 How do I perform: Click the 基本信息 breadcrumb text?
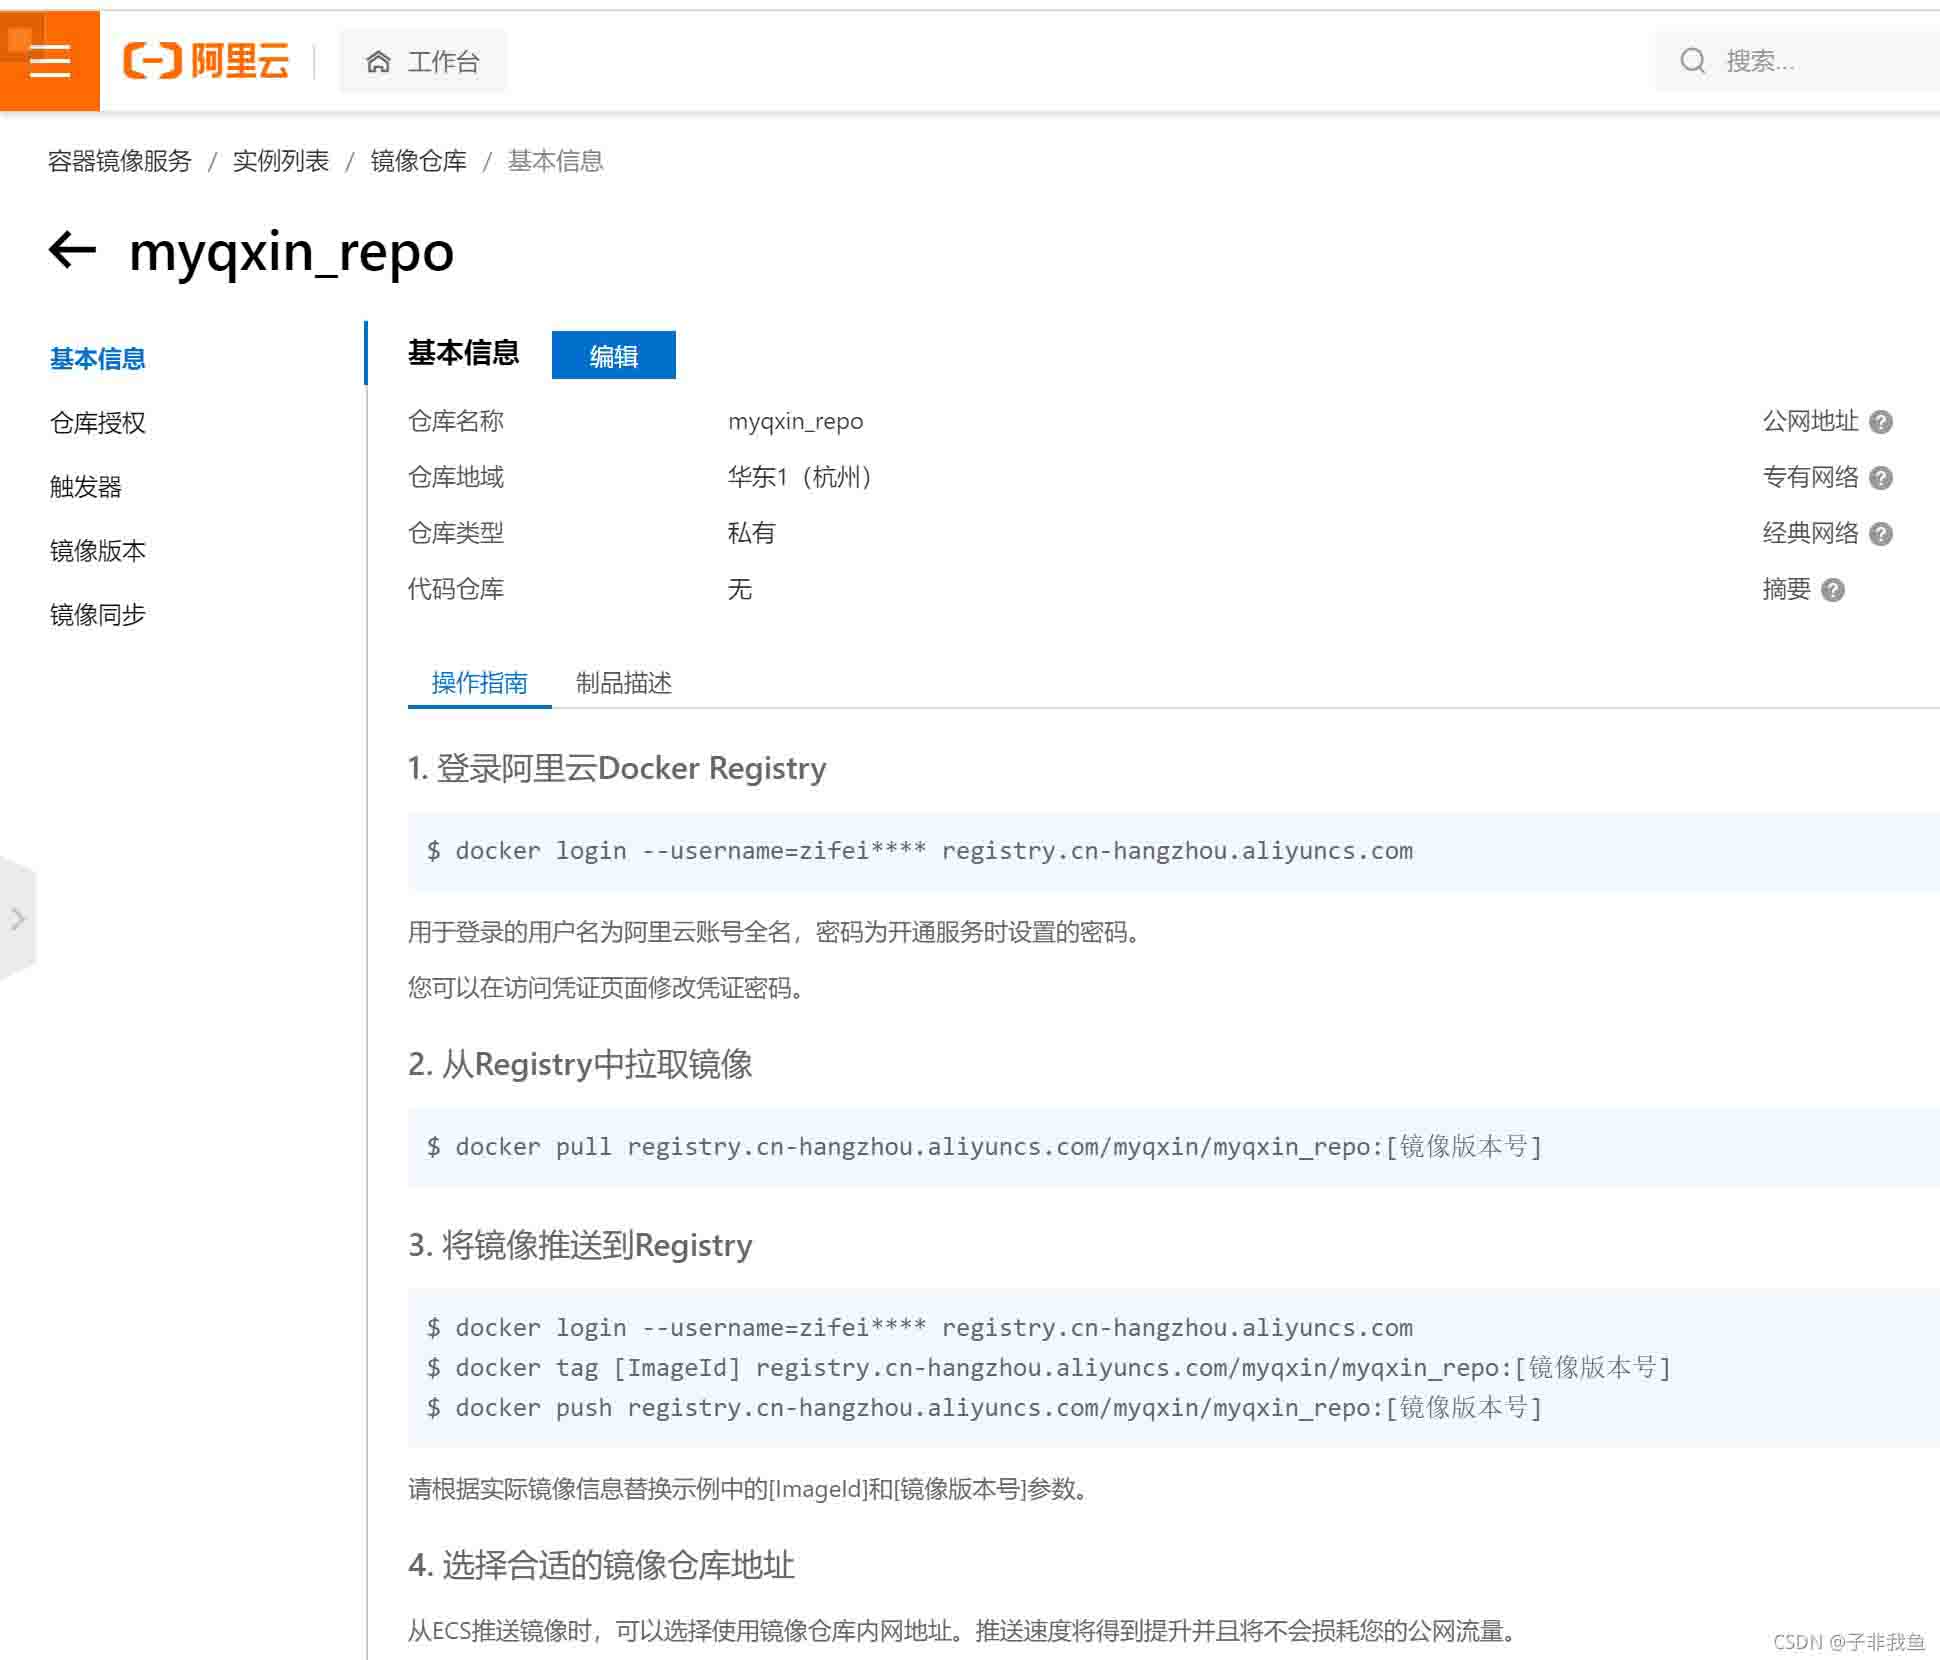tap(556, 161)
